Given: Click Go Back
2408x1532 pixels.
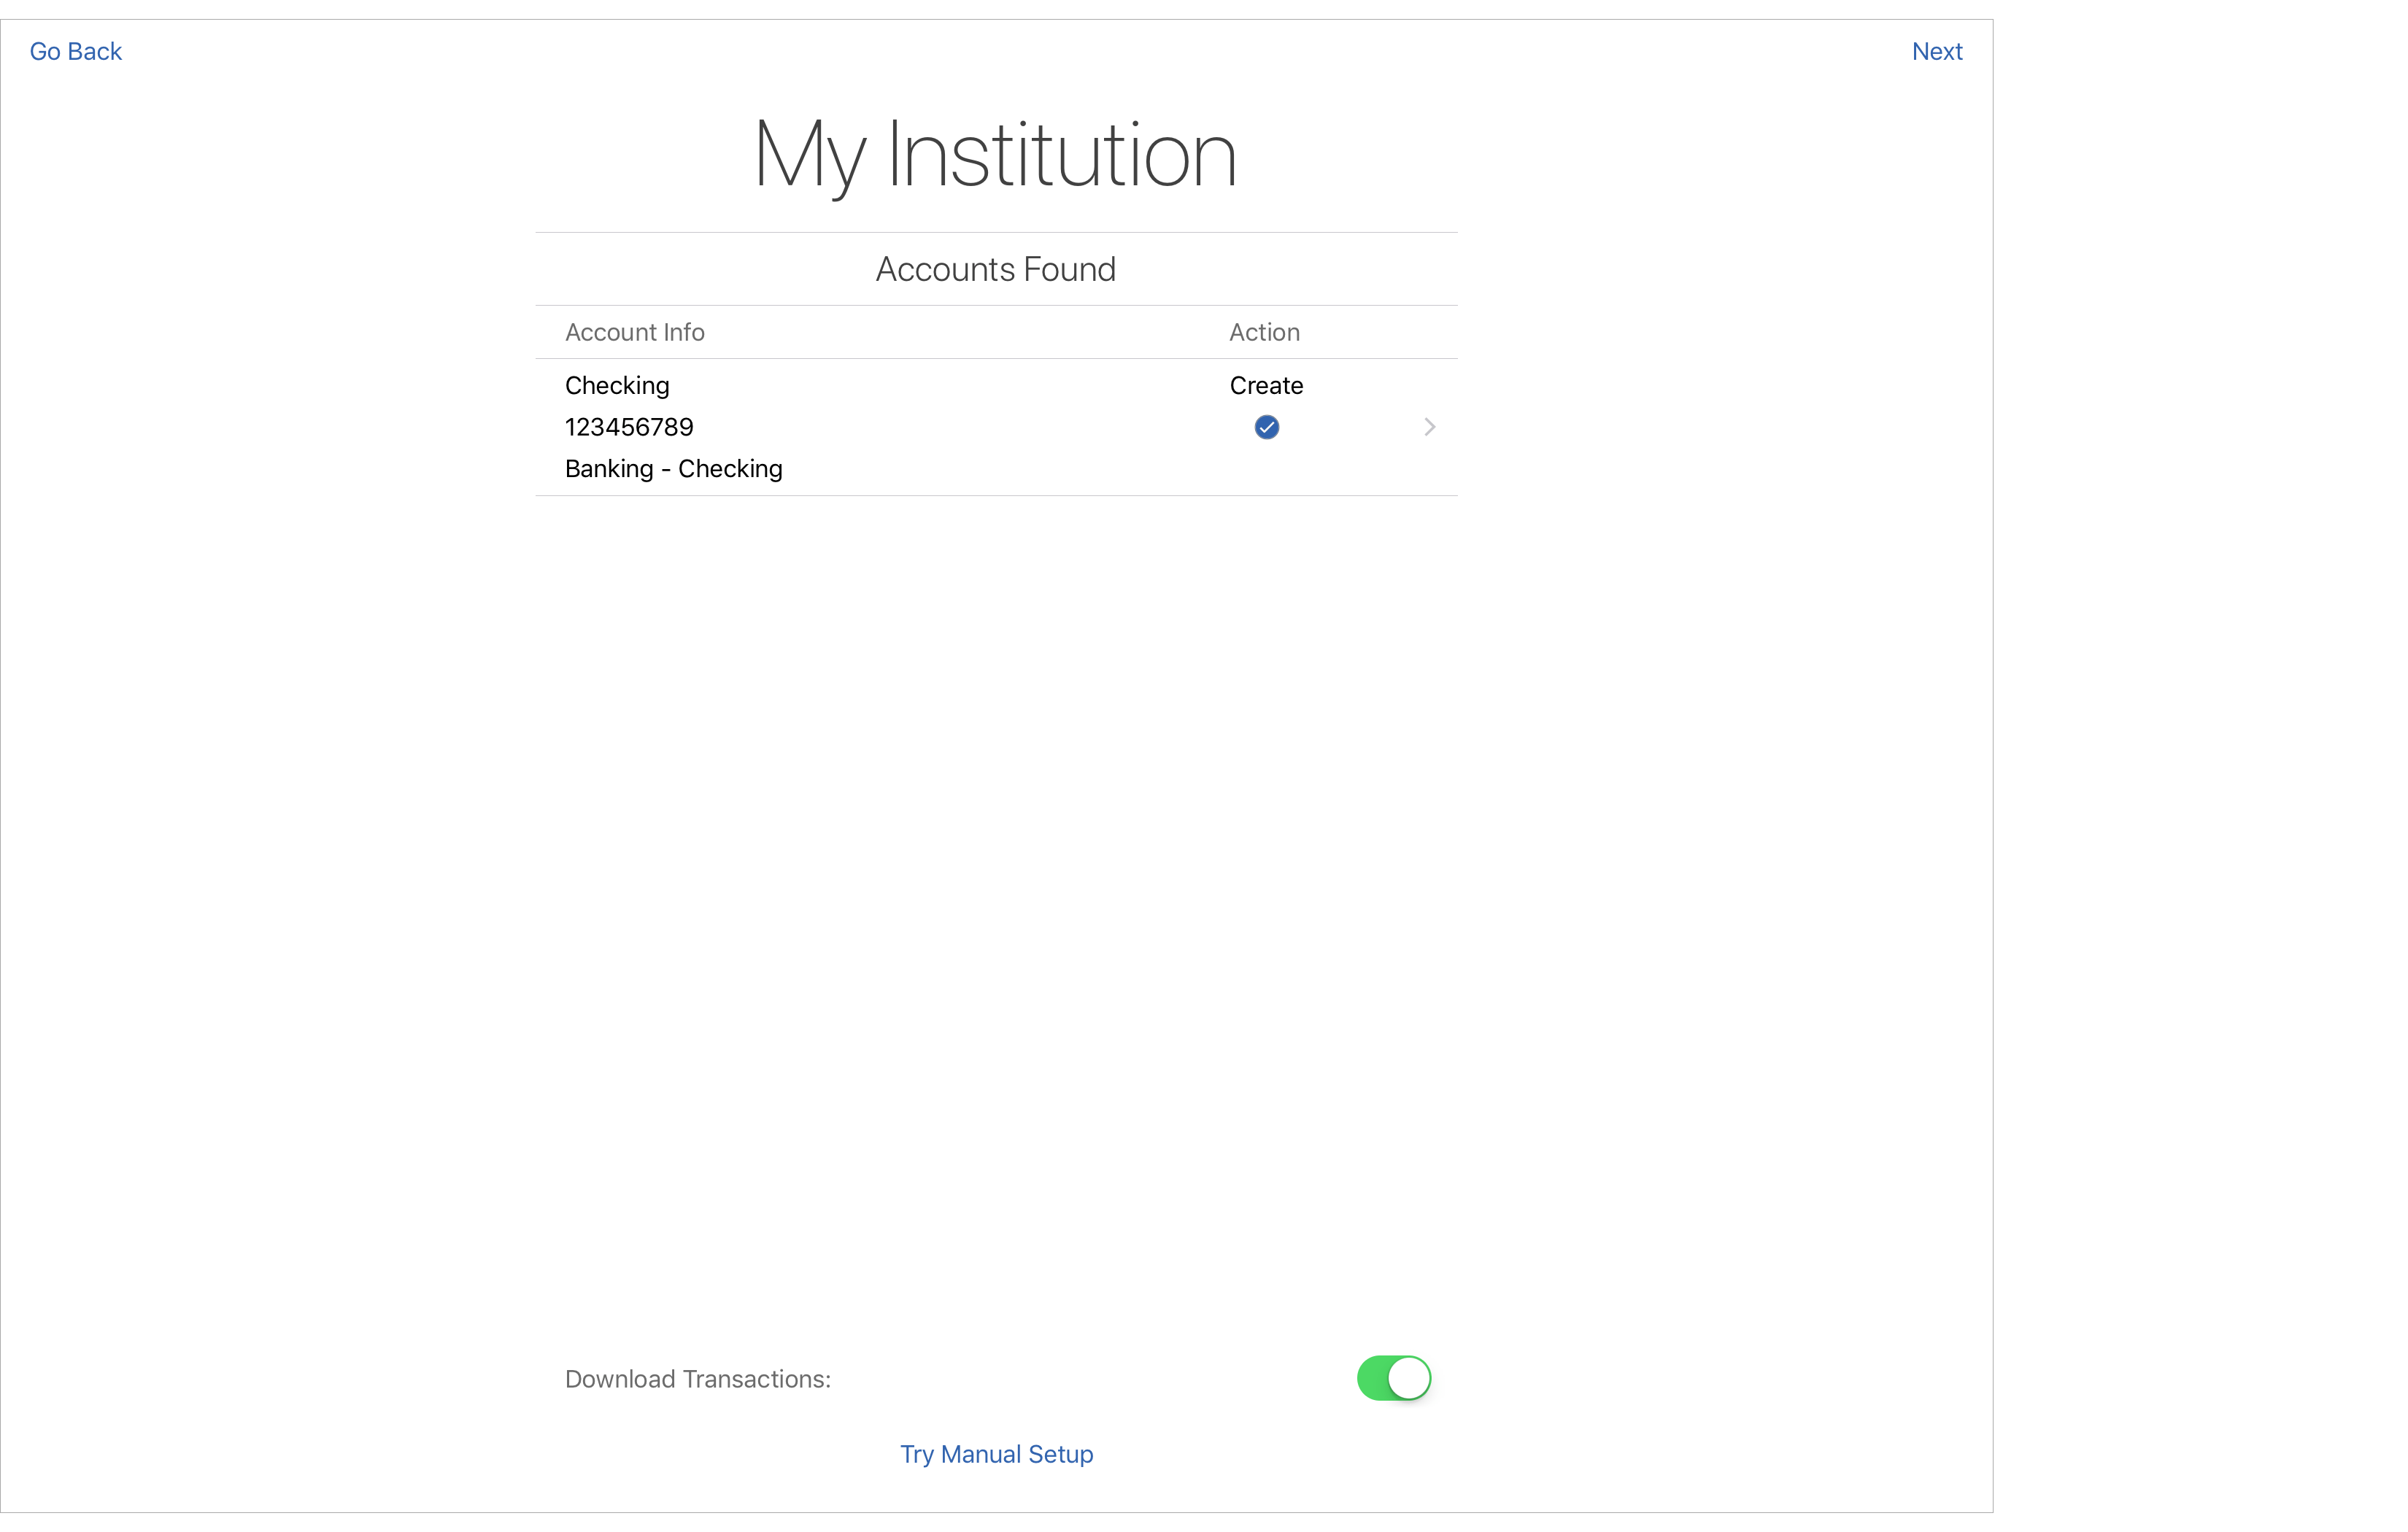Looking at the screenshot, I should tap(75, 50).
